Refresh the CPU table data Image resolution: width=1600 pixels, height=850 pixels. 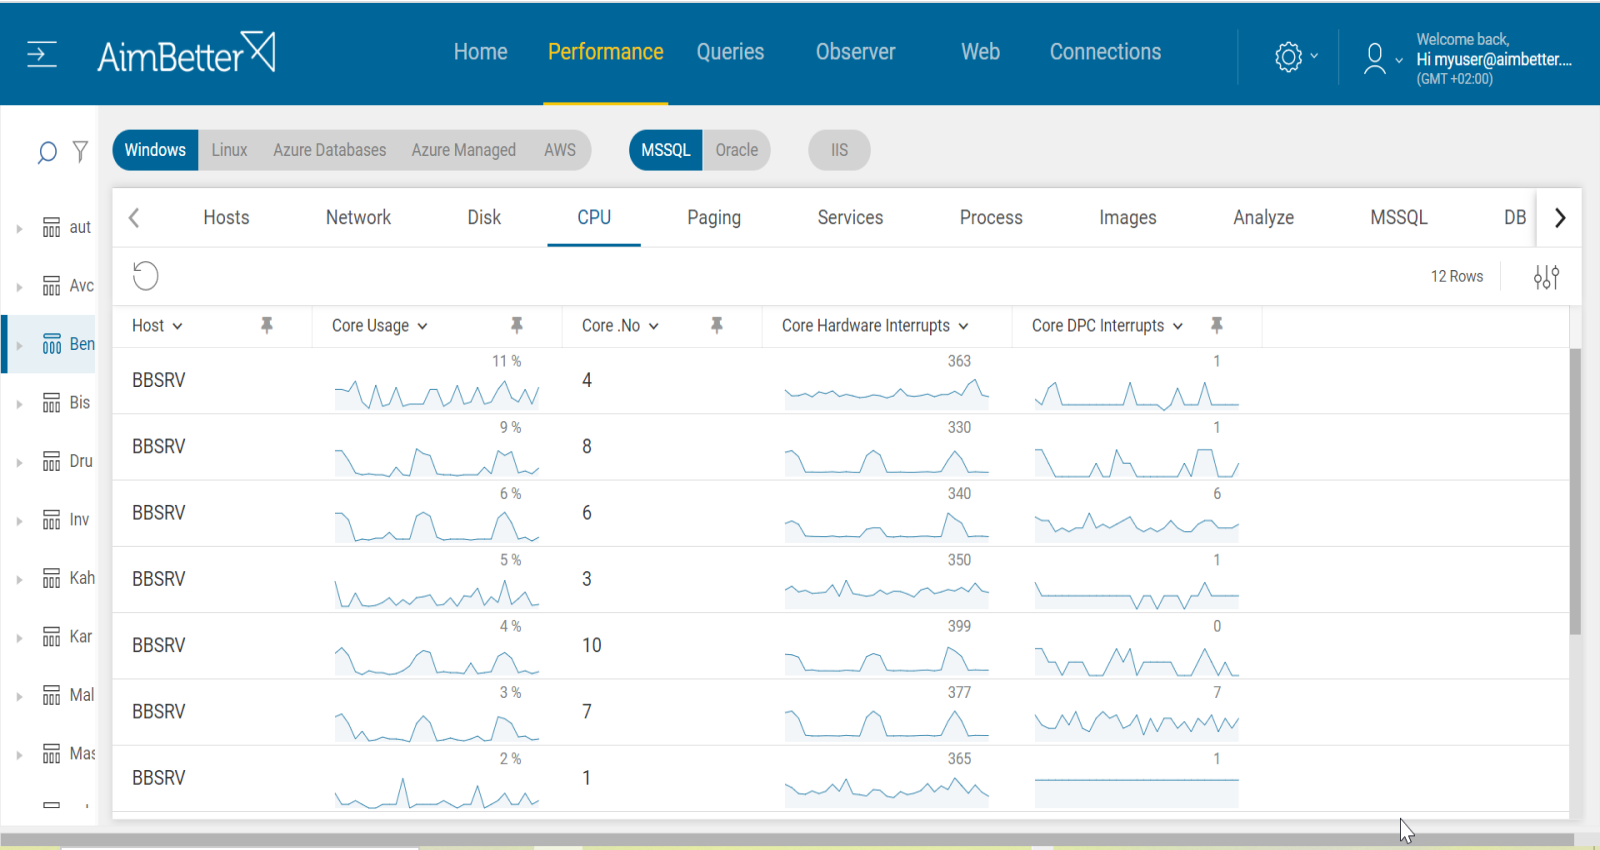tap(146, 276)
